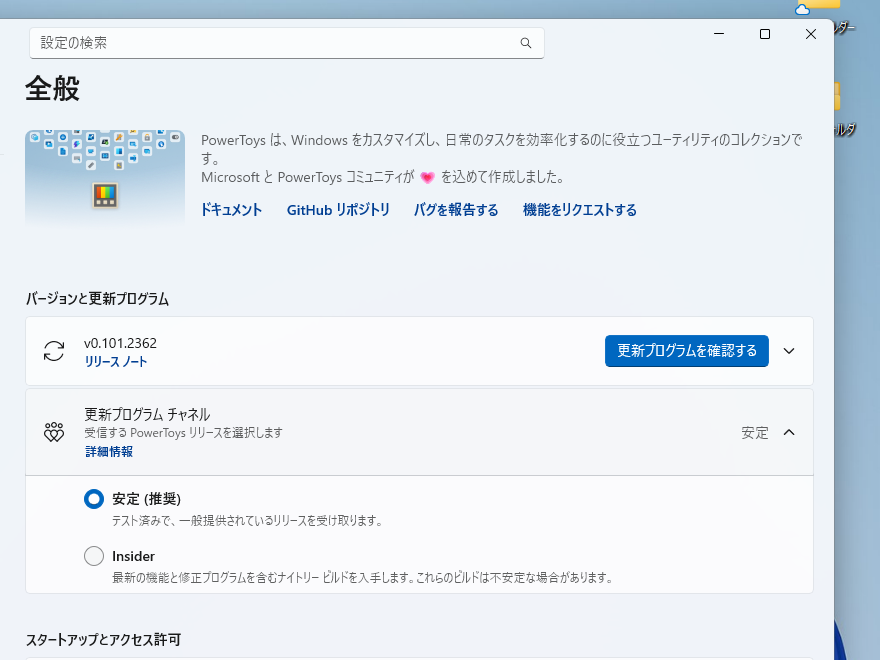Expand the version update card chevron
Screen dimensions: 880x660
point(789,351)
